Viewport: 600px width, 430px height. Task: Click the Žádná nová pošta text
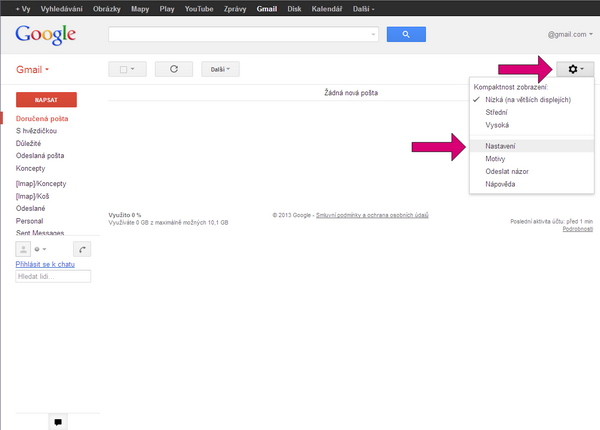coord(351,93)
